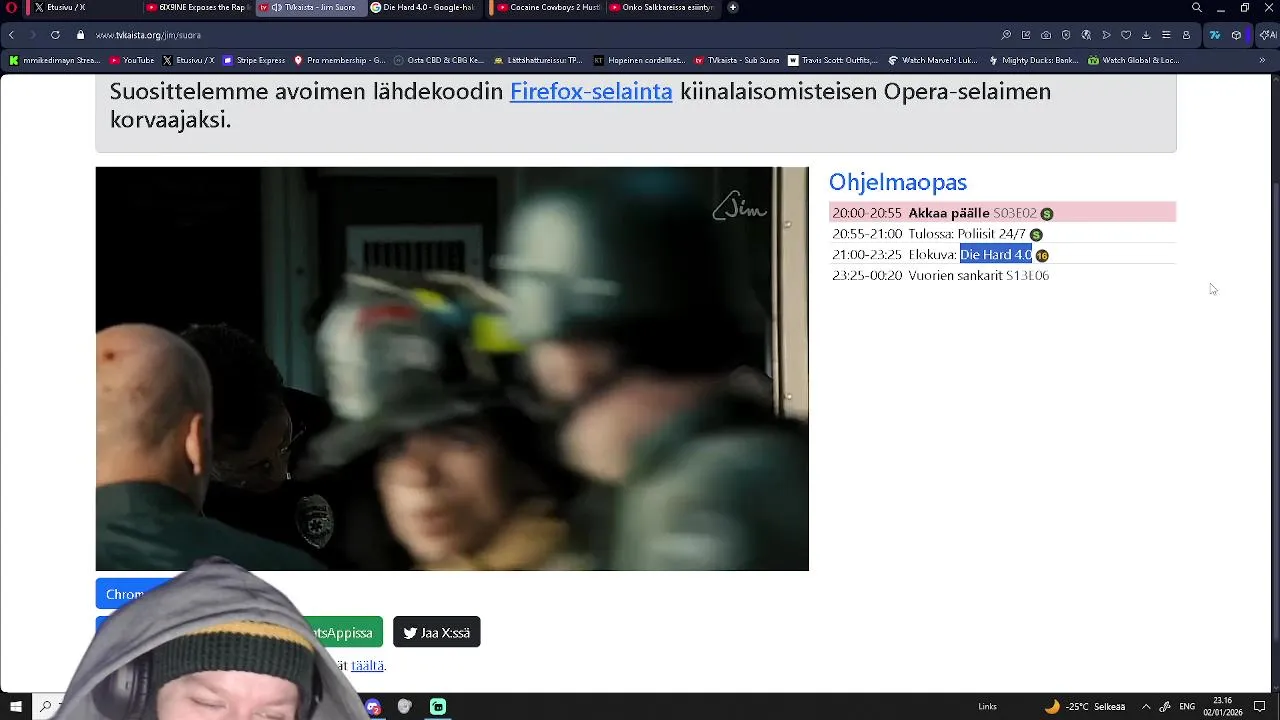Open the extensions cube icon

[x=1237, y=35]
